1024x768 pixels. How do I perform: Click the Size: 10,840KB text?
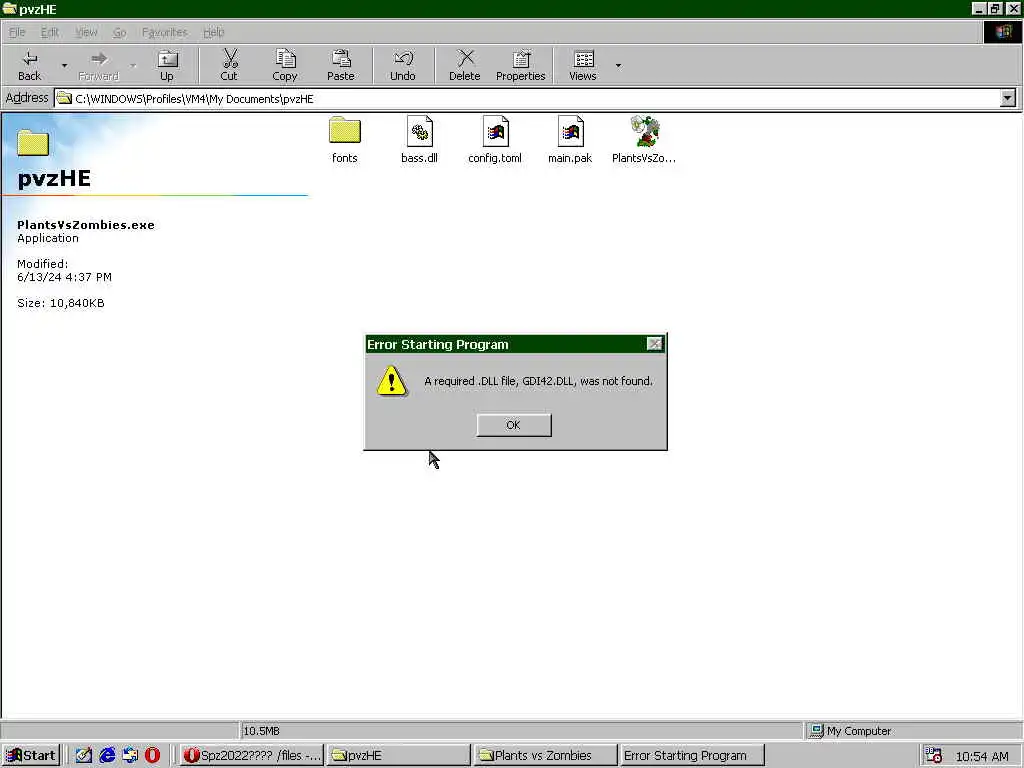[x=61, y=303]
